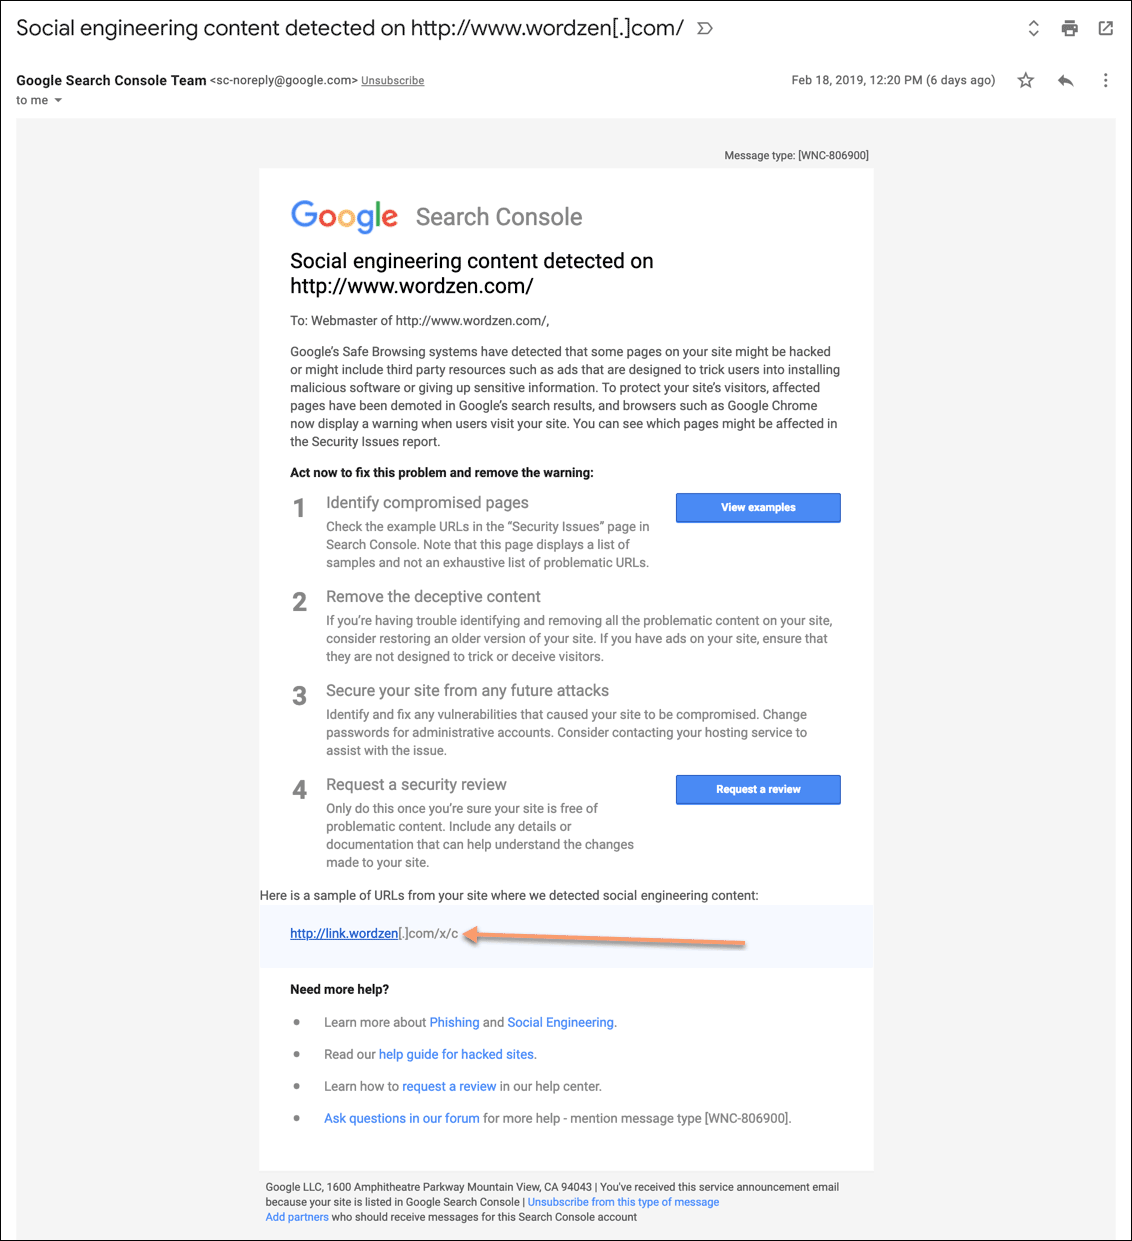Click the Add partners link
The width and height of the screenshot is (1132, 1241).
(x=297, y=1217)
